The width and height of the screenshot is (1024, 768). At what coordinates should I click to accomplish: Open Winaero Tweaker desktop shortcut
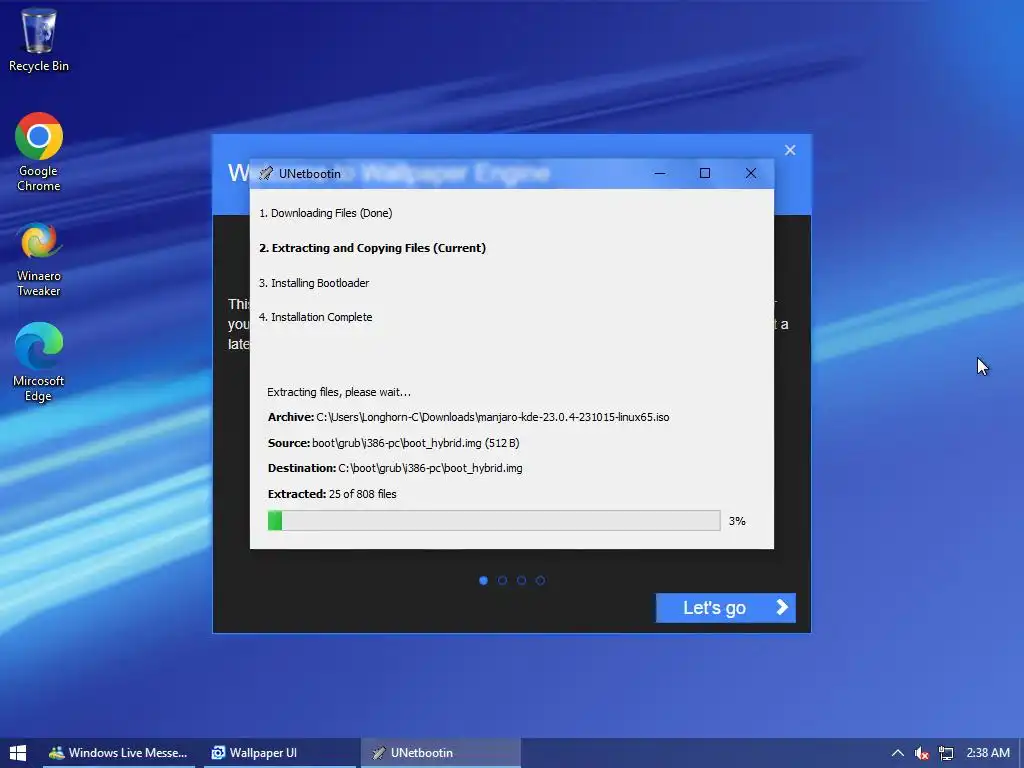pyautogui.click(x=39, y=259)
